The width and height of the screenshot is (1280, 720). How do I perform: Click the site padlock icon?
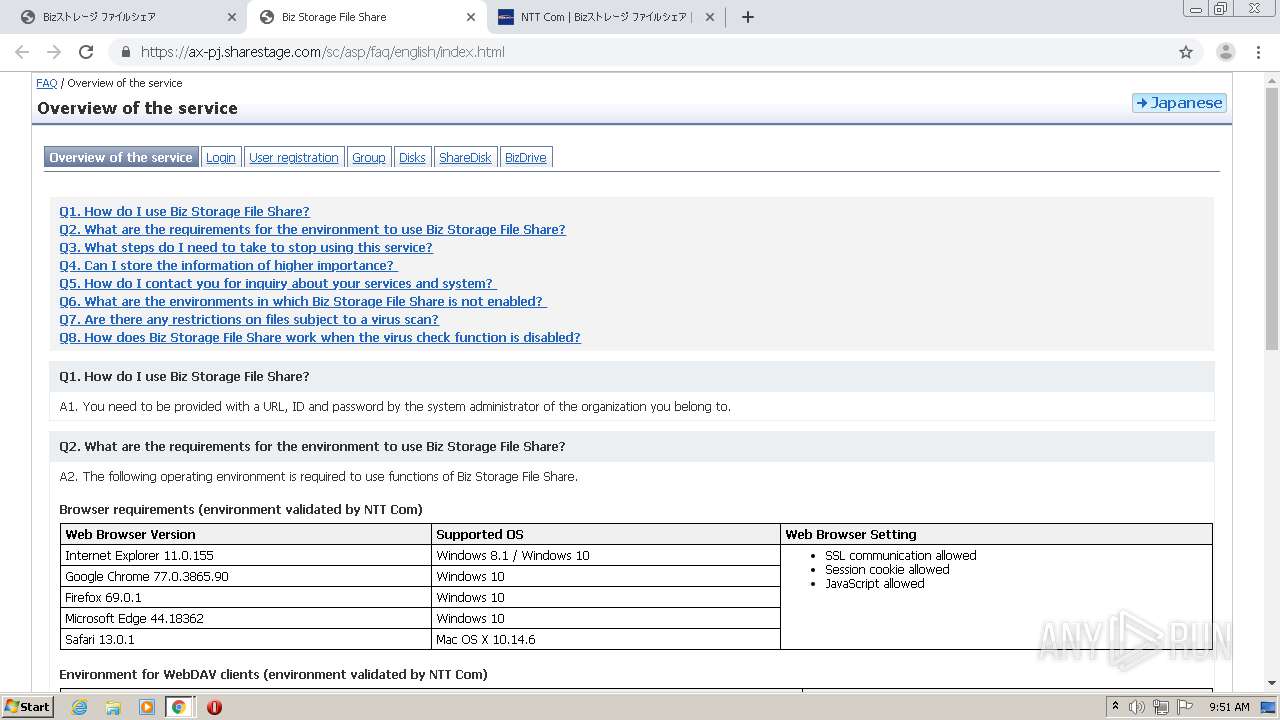point(125,52)
